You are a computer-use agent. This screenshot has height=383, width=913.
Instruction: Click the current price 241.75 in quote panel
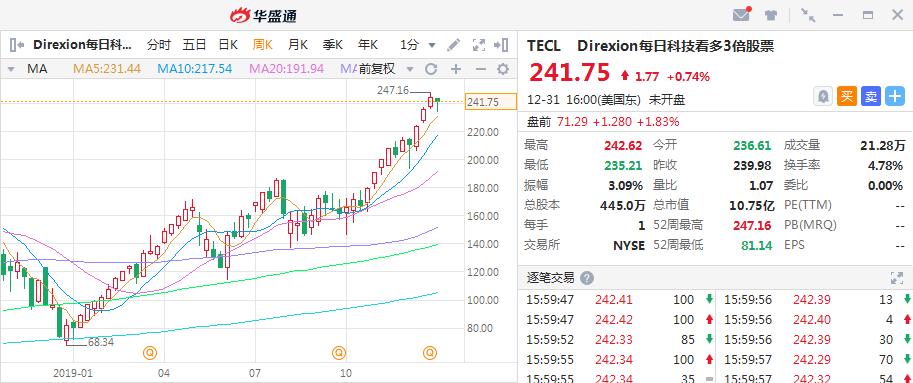tap(569, 73)
